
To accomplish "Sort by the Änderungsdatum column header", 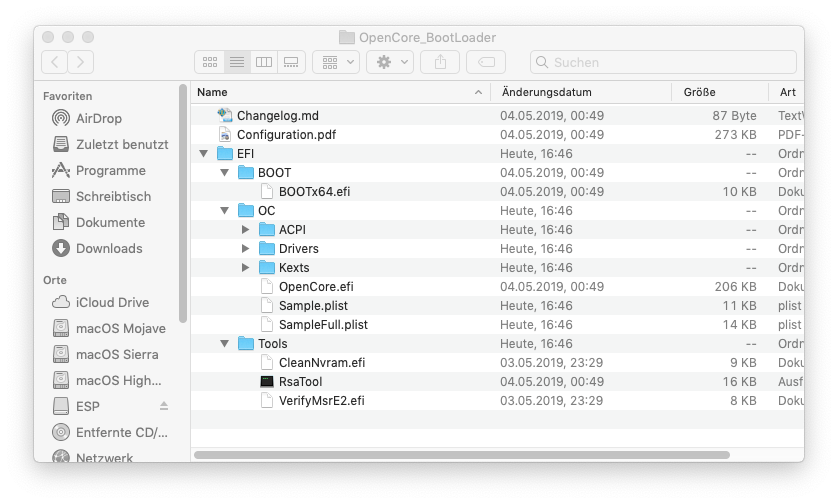I will (581, 92).
